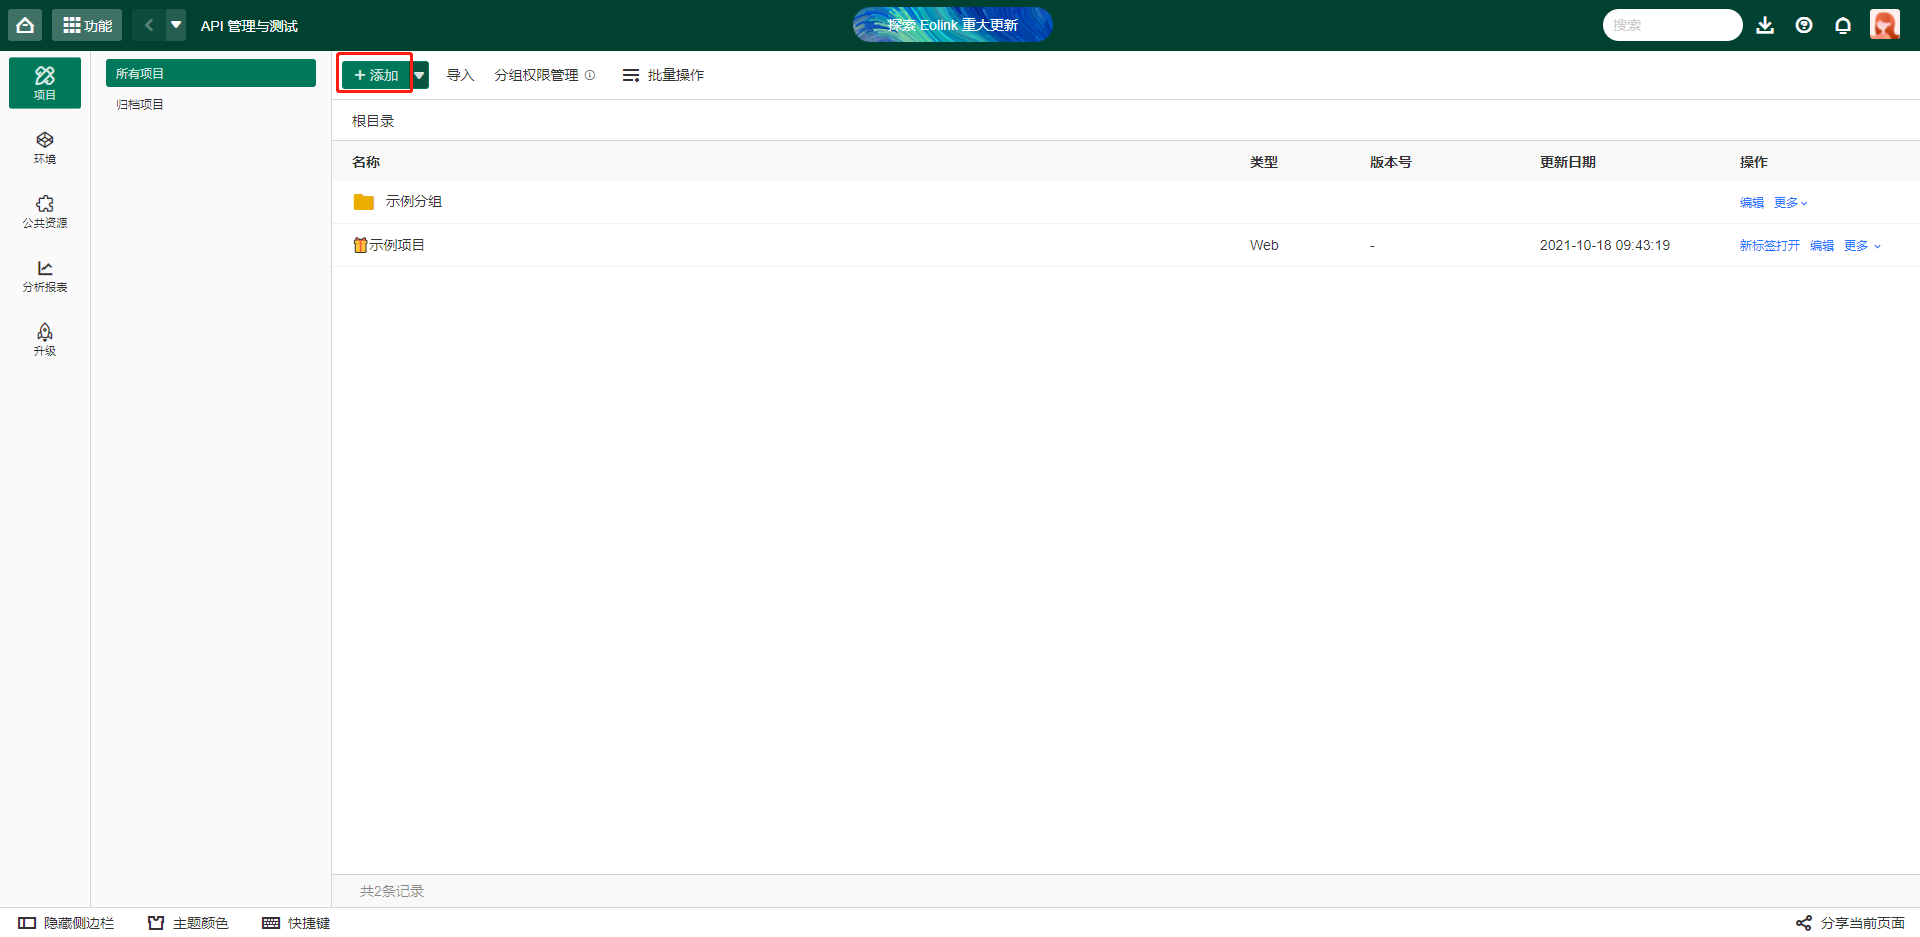Select 项目 in the sidebar
Image resolution: width=1920 pixels, height=937 pixels.
(x=45, y=83)
